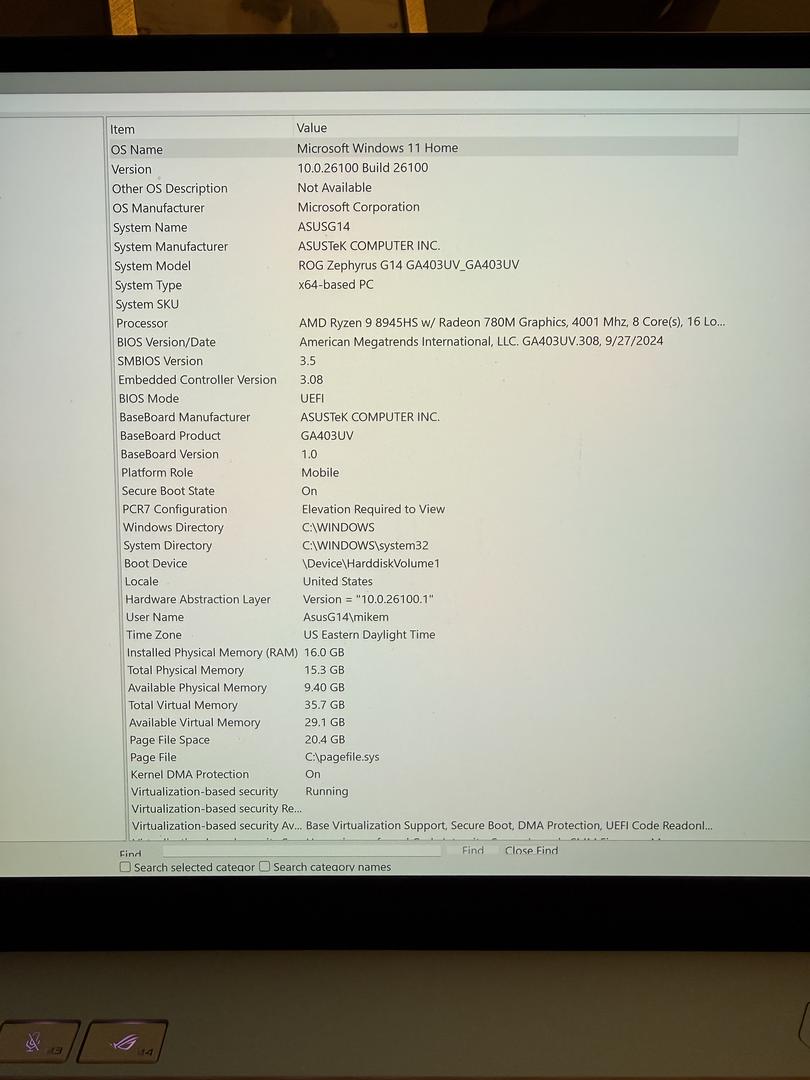This screenshot has height=1080, width=810.
Task: Select the Boot Device row
Action: [424, 563]
